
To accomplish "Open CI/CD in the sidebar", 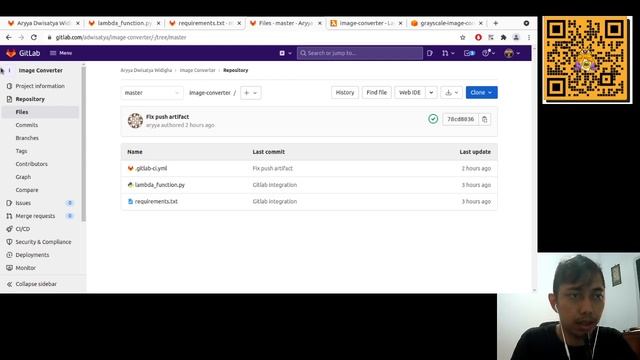I will tap(23, 229).
